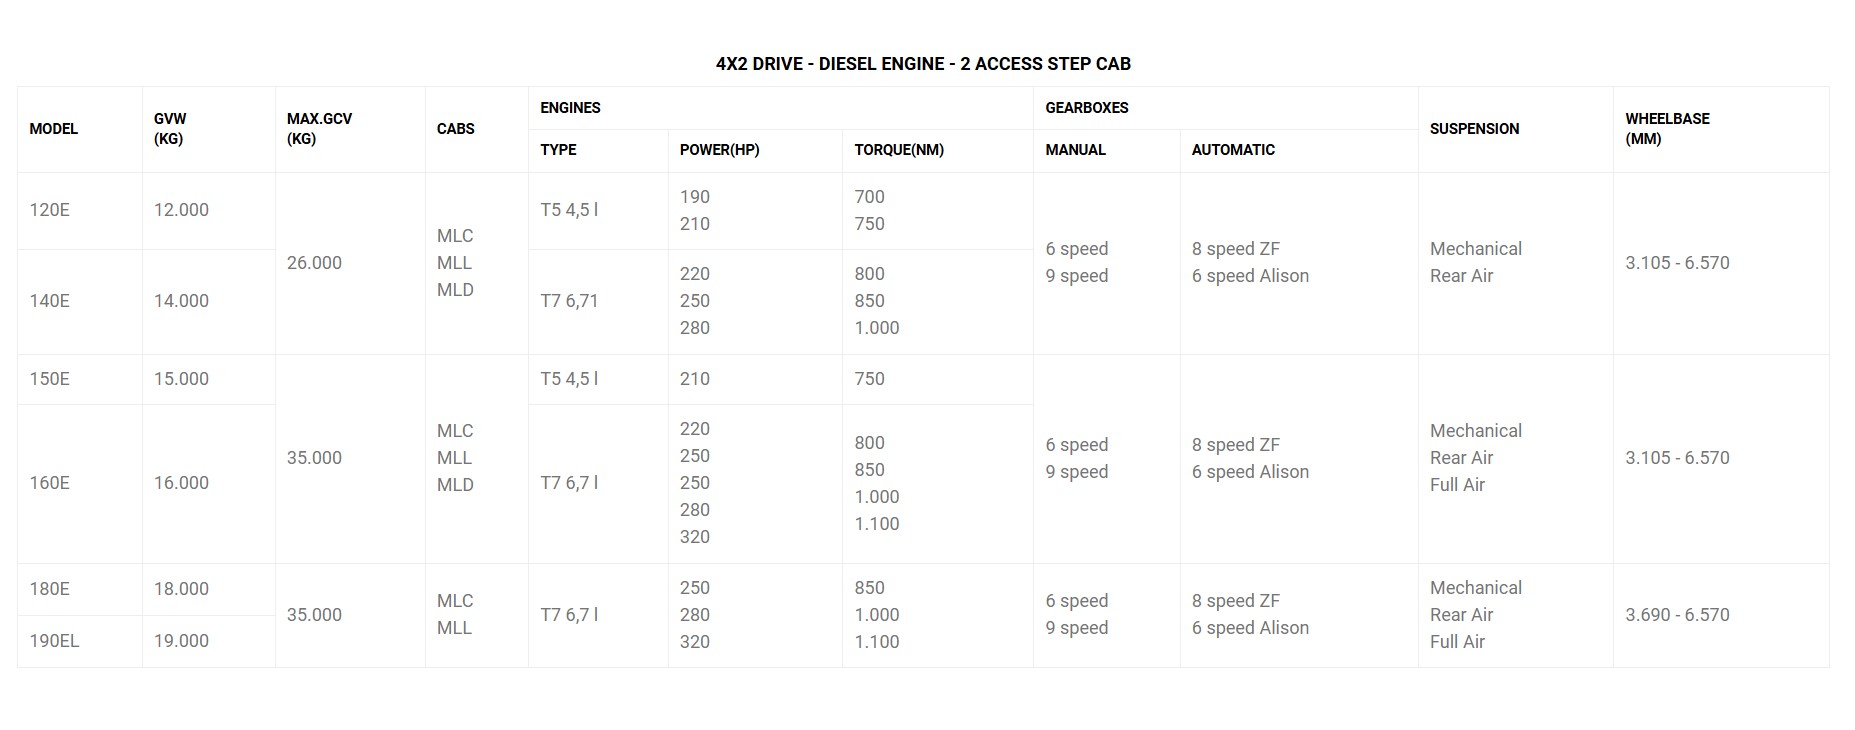The height and width of the screenshot is (730, 1855).
Task: Select the SUSPENSION column header
Action: click(1474, 129)
